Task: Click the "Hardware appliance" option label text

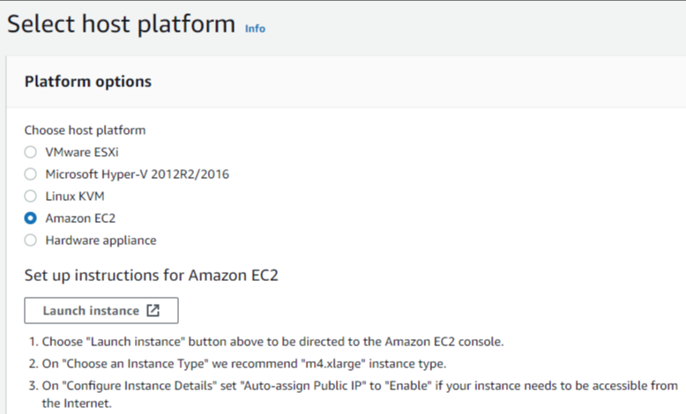Action: tap(101, 240)
